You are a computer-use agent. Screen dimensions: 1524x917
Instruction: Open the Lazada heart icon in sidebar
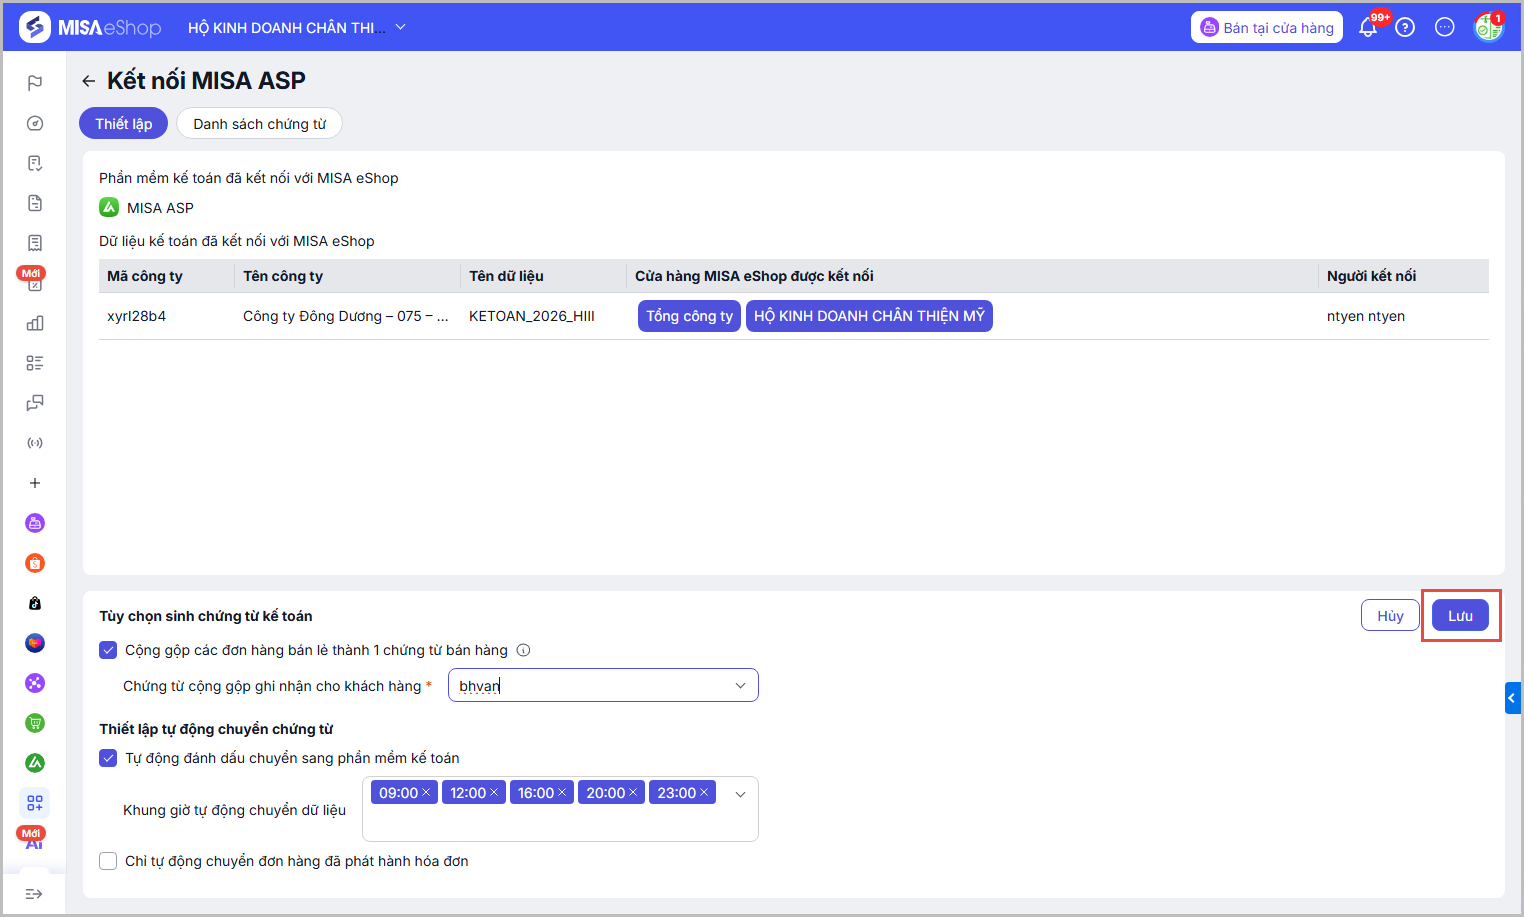[35, 643]
